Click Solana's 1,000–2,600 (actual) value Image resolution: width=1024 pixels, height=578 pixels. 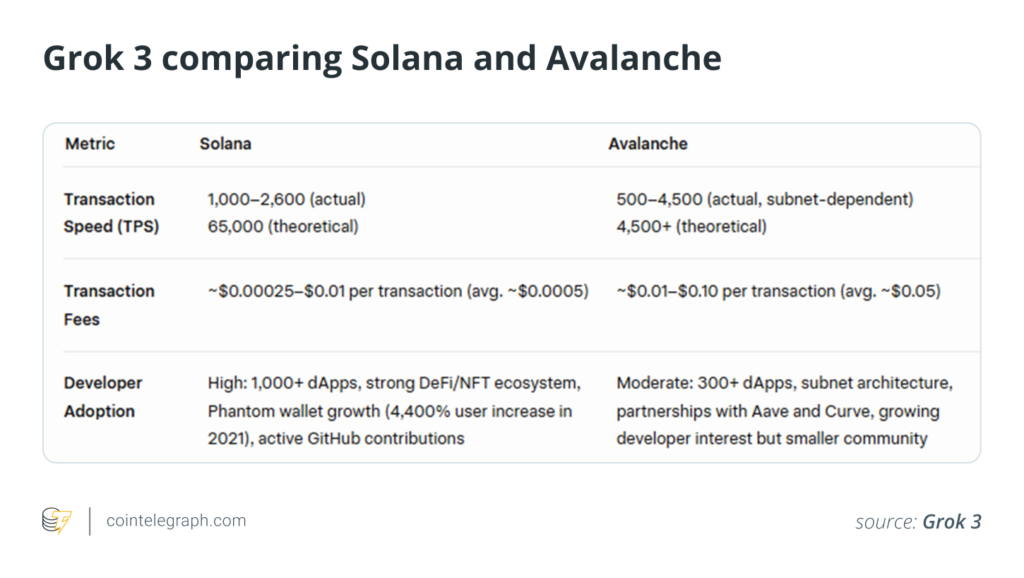click(287, 199)
